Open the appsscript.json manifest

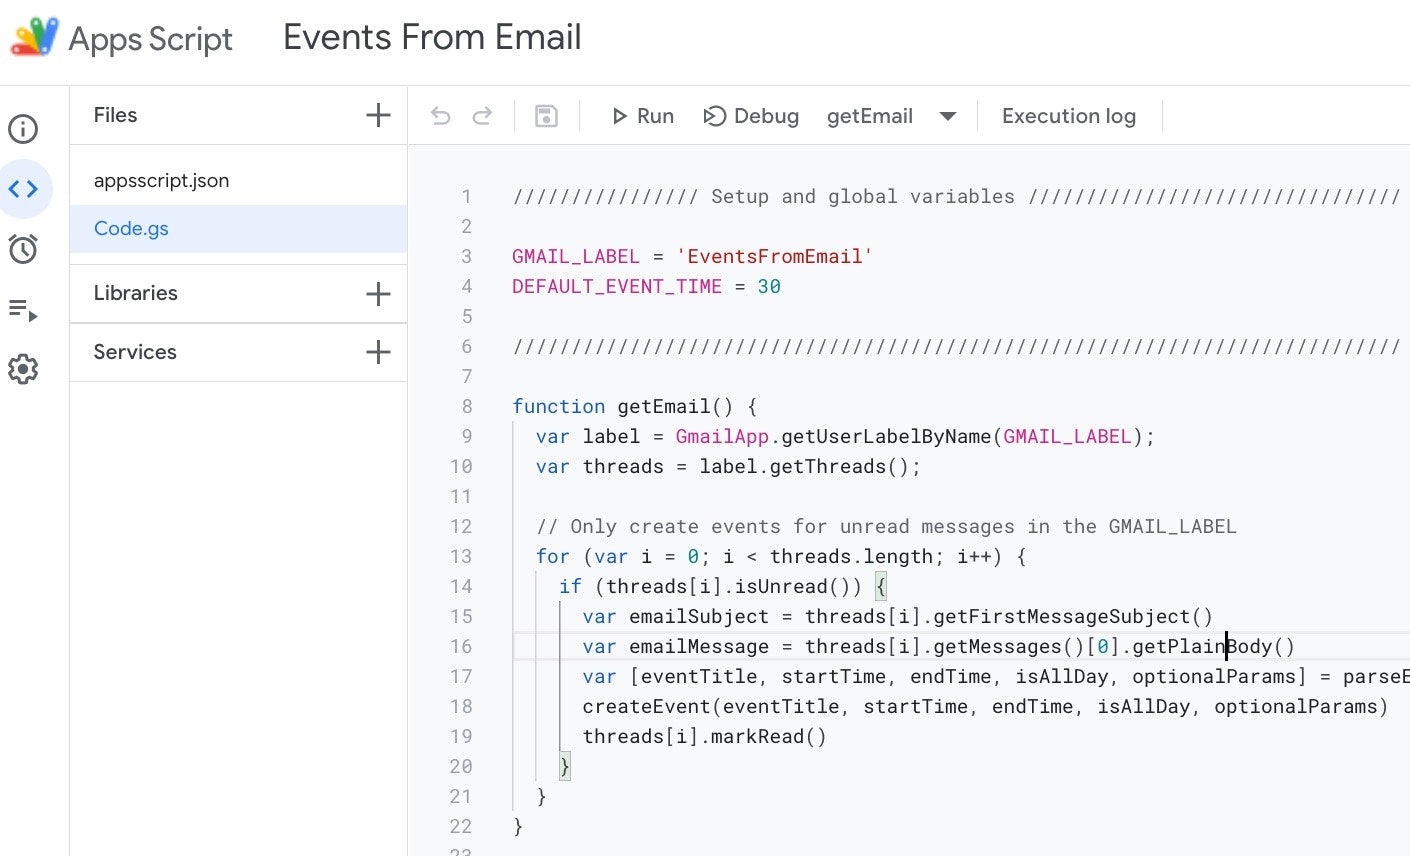(161, 180)
